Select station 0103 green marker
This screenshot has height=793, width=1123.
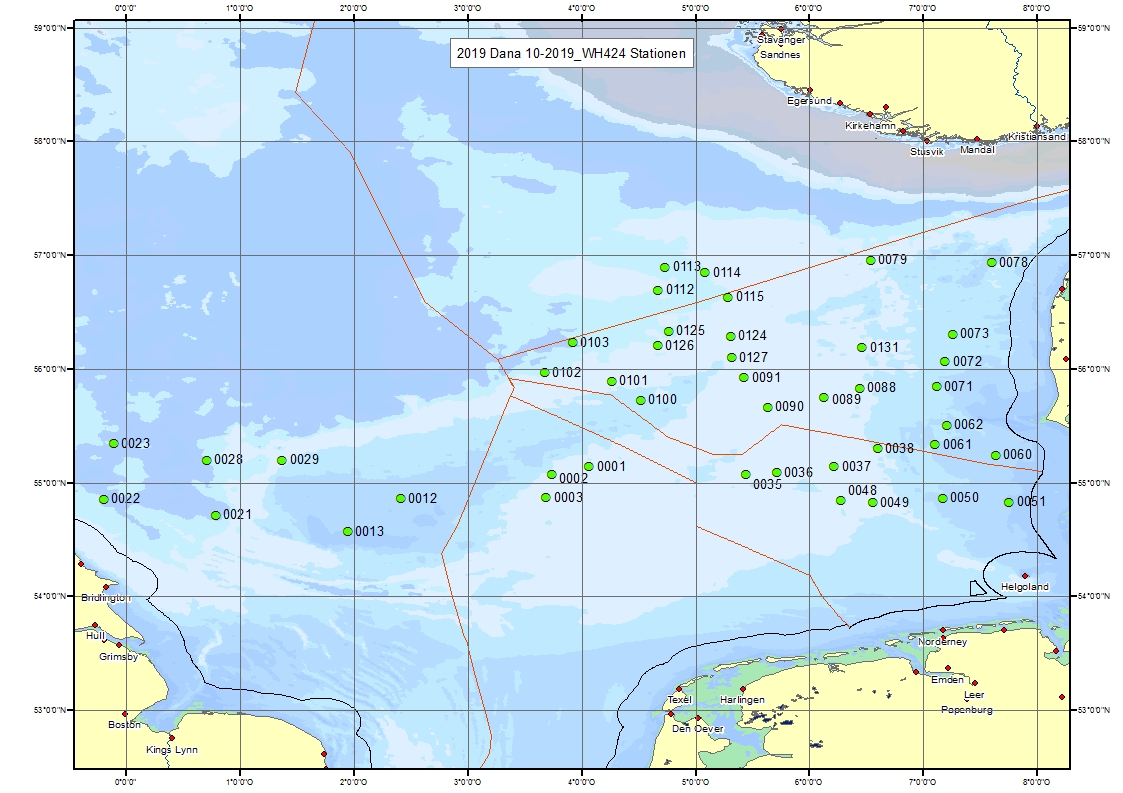pyautogui.click(x=573, y=342)
